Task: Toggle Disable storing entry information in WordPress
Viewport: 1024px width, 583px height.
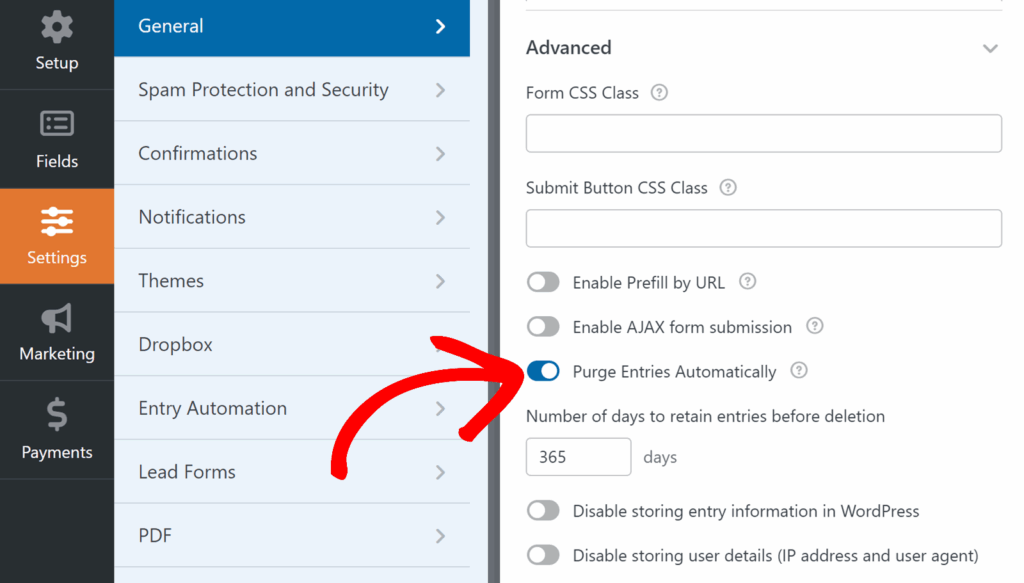Action: coord(543,511)
